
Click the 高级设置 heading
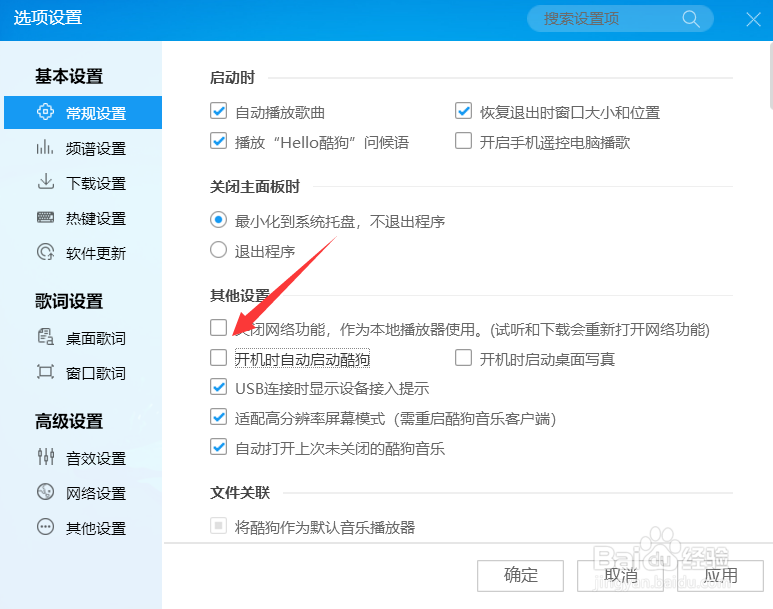(69, 421)
